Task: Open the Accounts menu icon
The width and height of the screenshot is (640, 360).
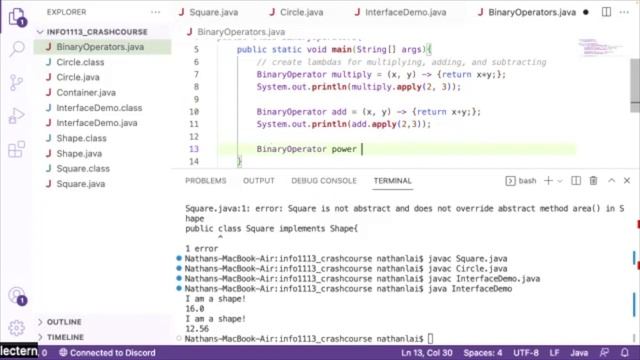Action: tap(17, 296)
